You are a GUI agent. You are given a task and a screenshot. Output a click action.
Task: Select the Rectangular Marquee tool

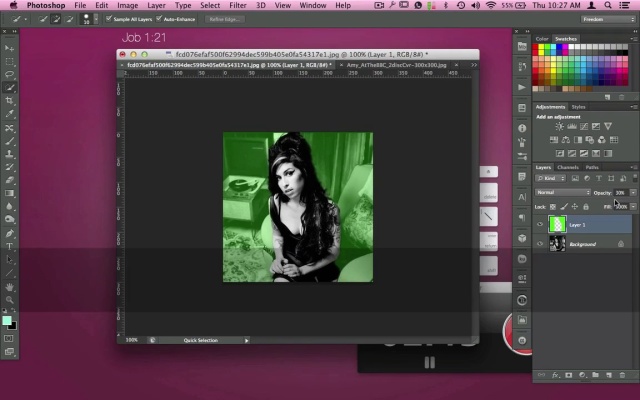tap(10, 61)
